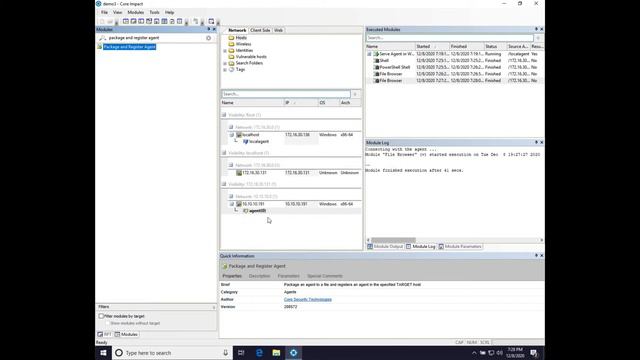Viewport: 640px width, 360px height.
Task: Open the Modules menu
Action: click(x=136, y=13)
